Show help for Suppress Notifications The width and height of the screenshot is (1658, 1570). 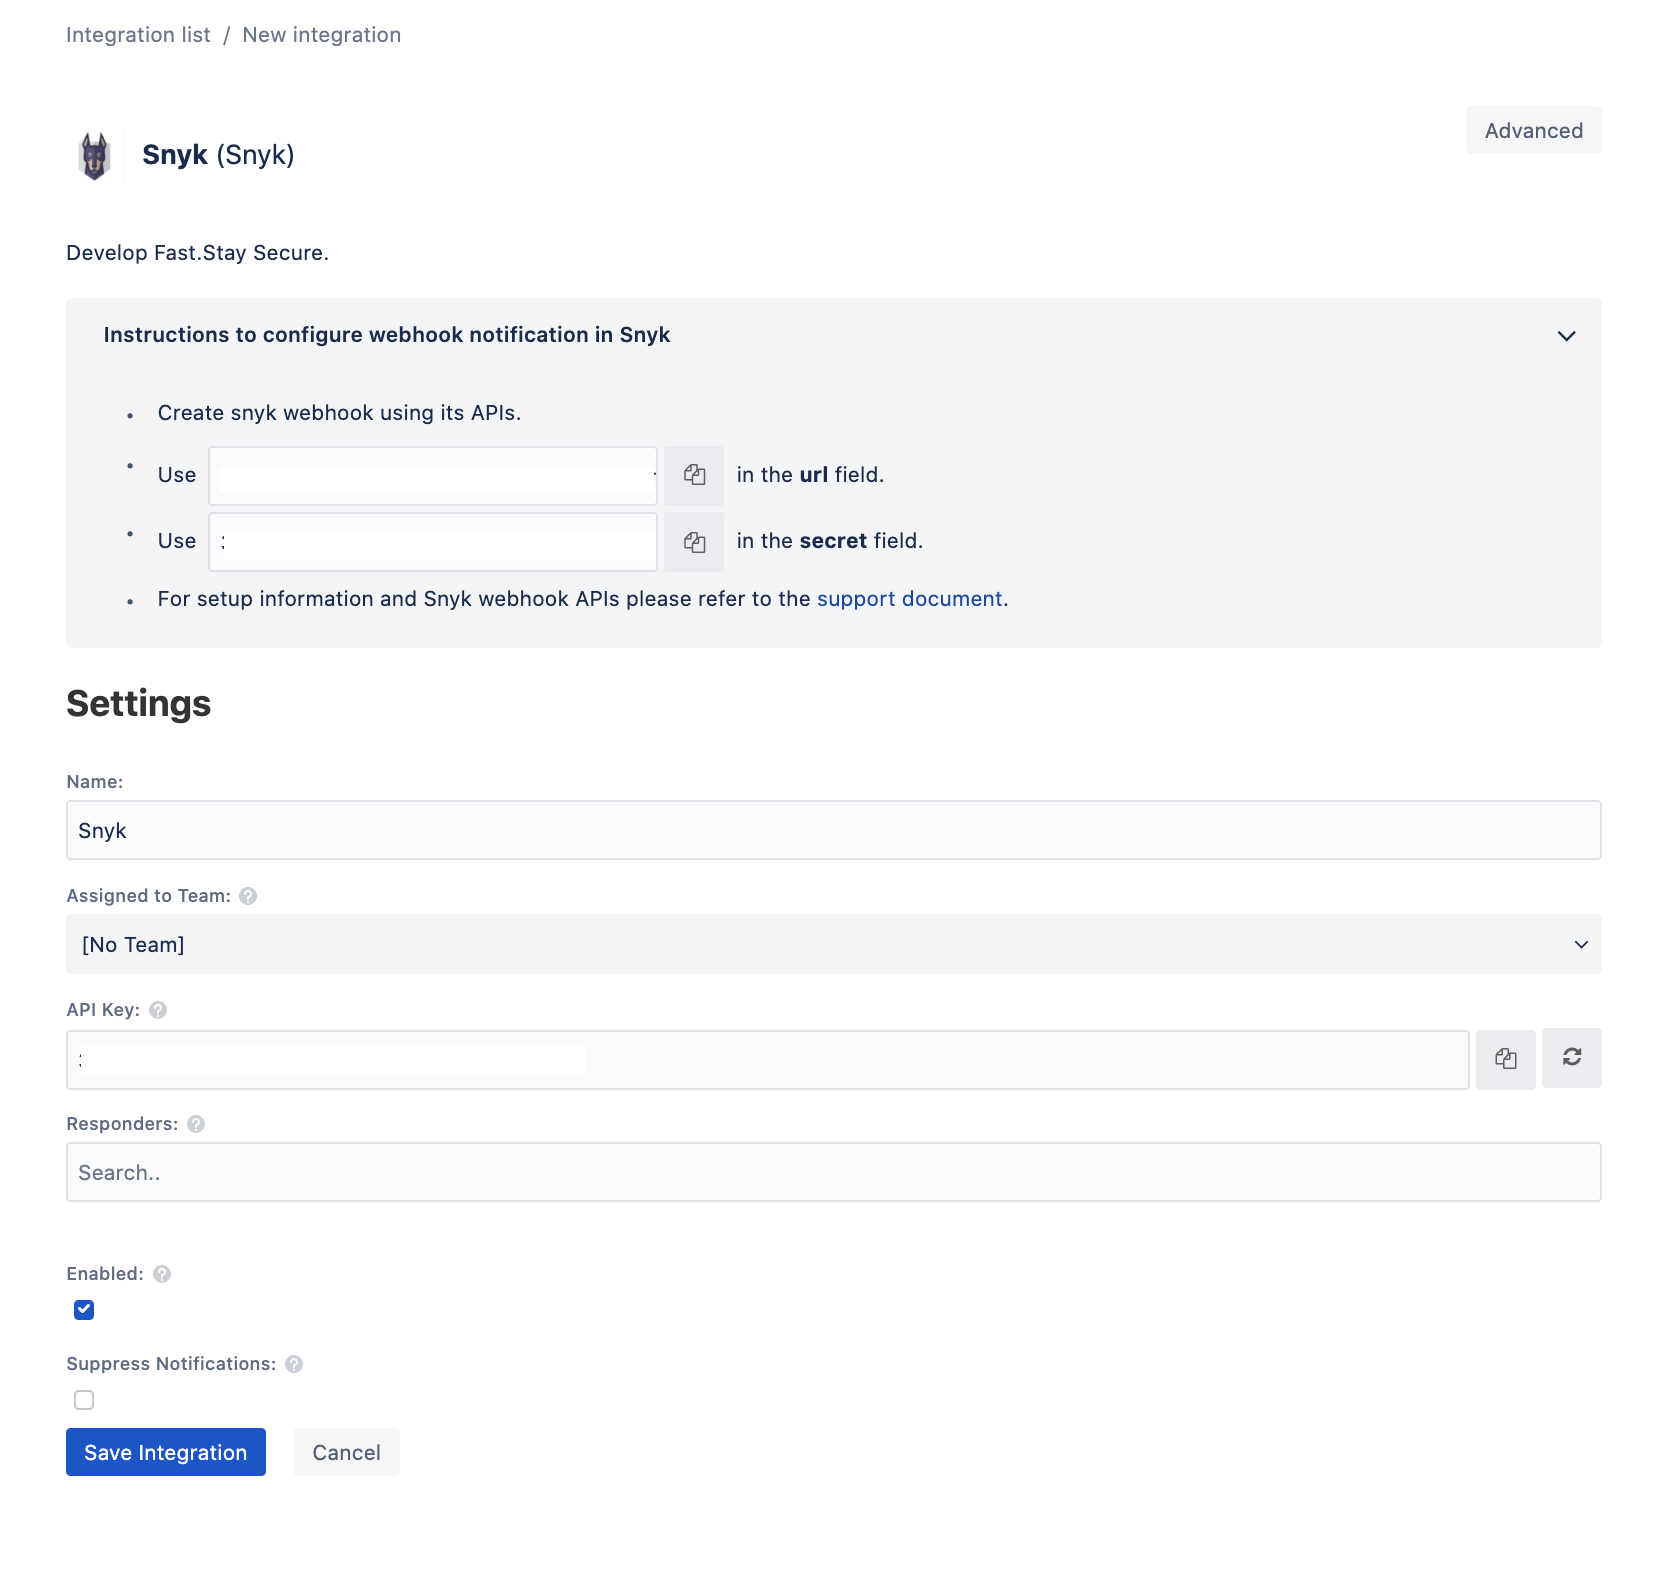coord(294,1364)
